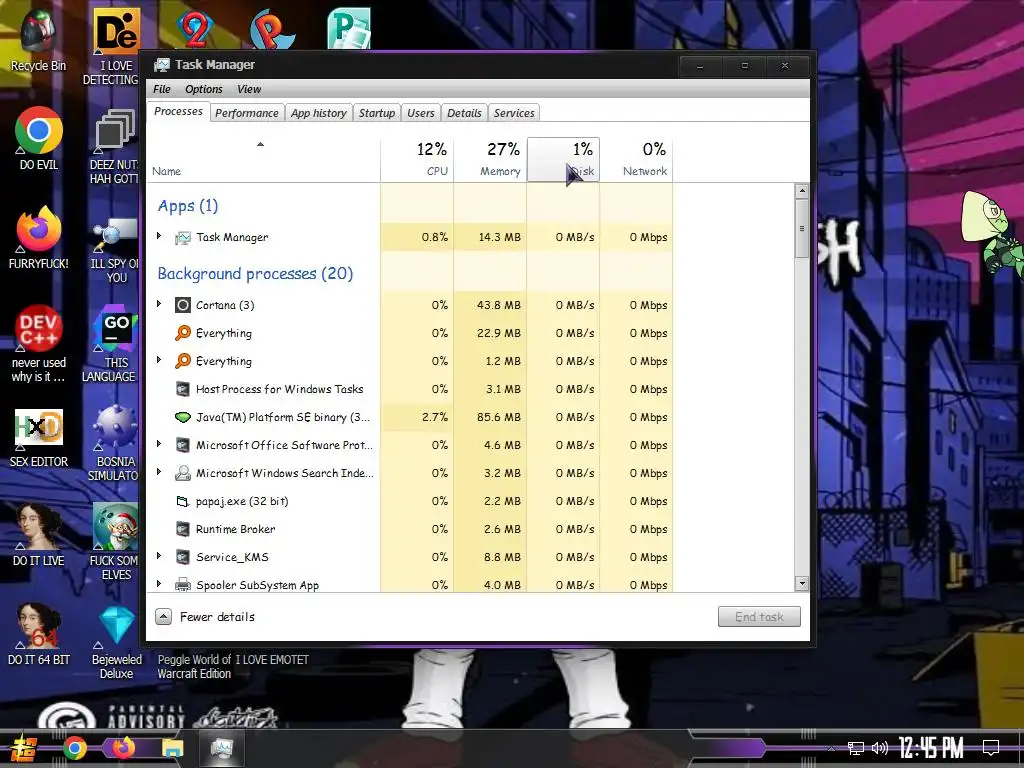The image size is (1024, 768).
Task: Select the Dev C++ desktop icon
Action: pos(39,328)
